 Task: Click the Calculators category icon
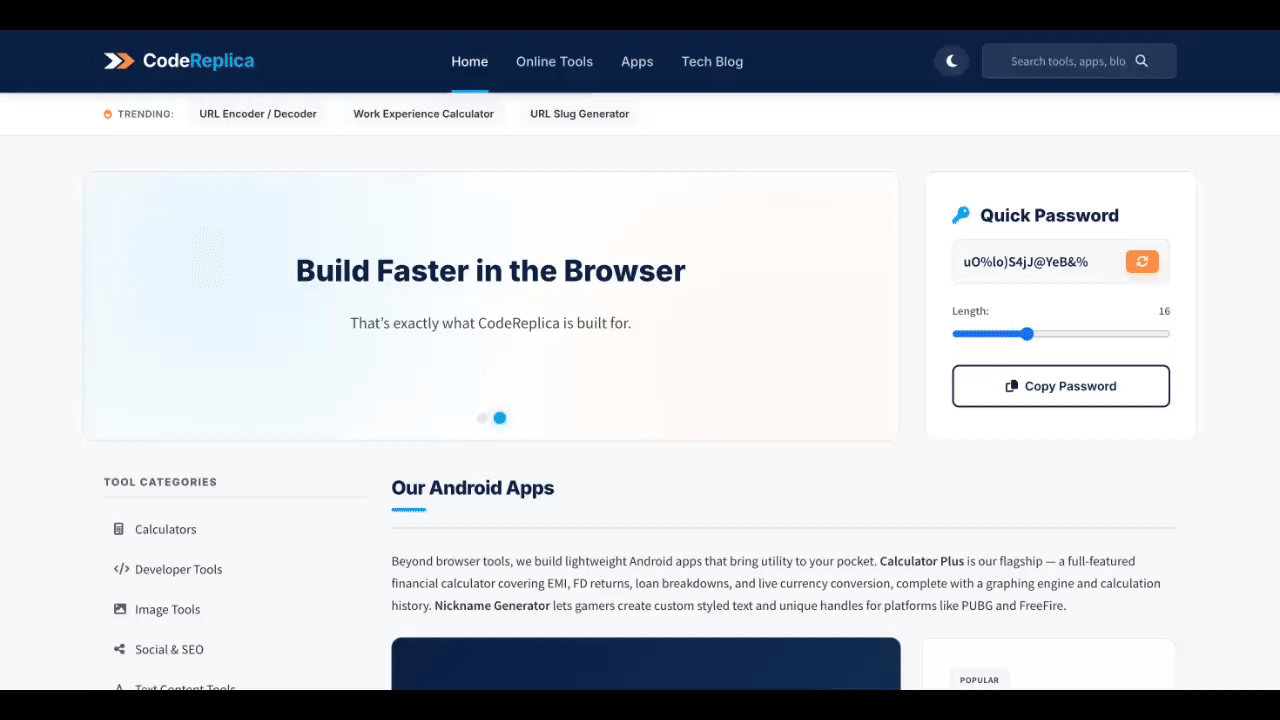(119, 529)
